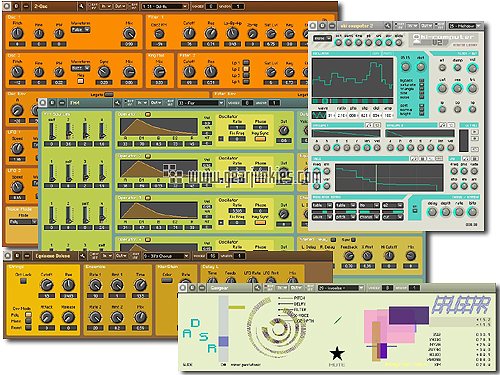Viewport: 500px width, 375px height.
Task: Open the 2-Osc snapshot preset dropdown
Action: (x=165, y=6)
